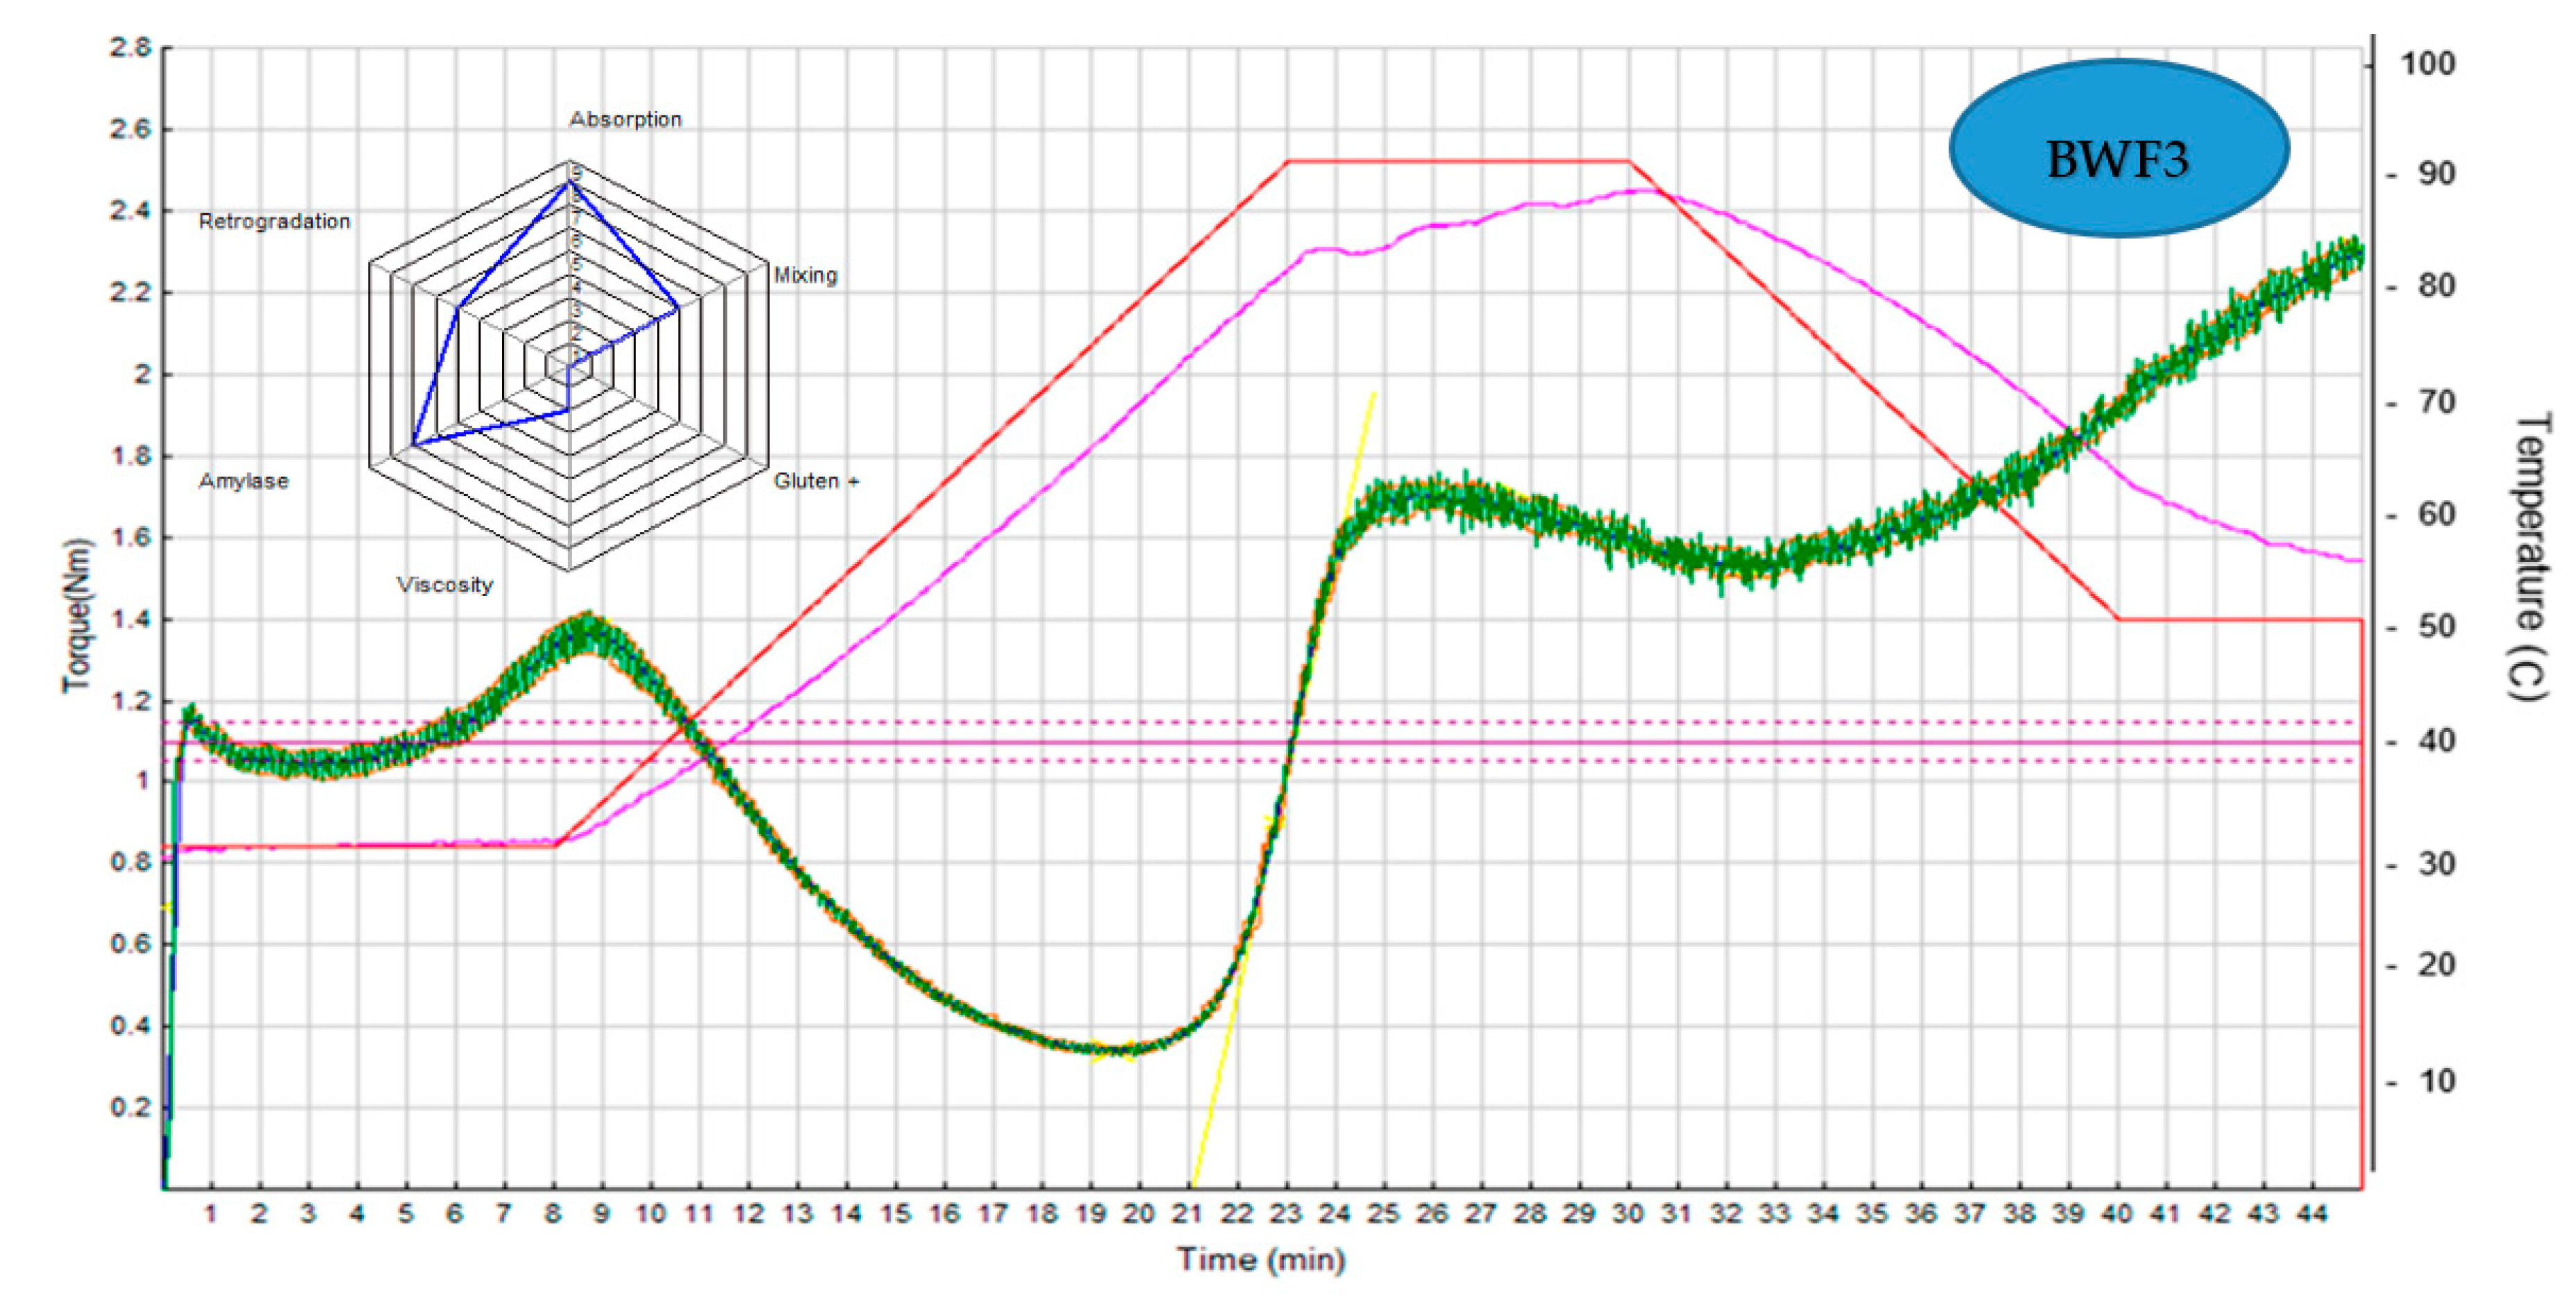Click the Gluten + radar label

click(x=815, y=481)
